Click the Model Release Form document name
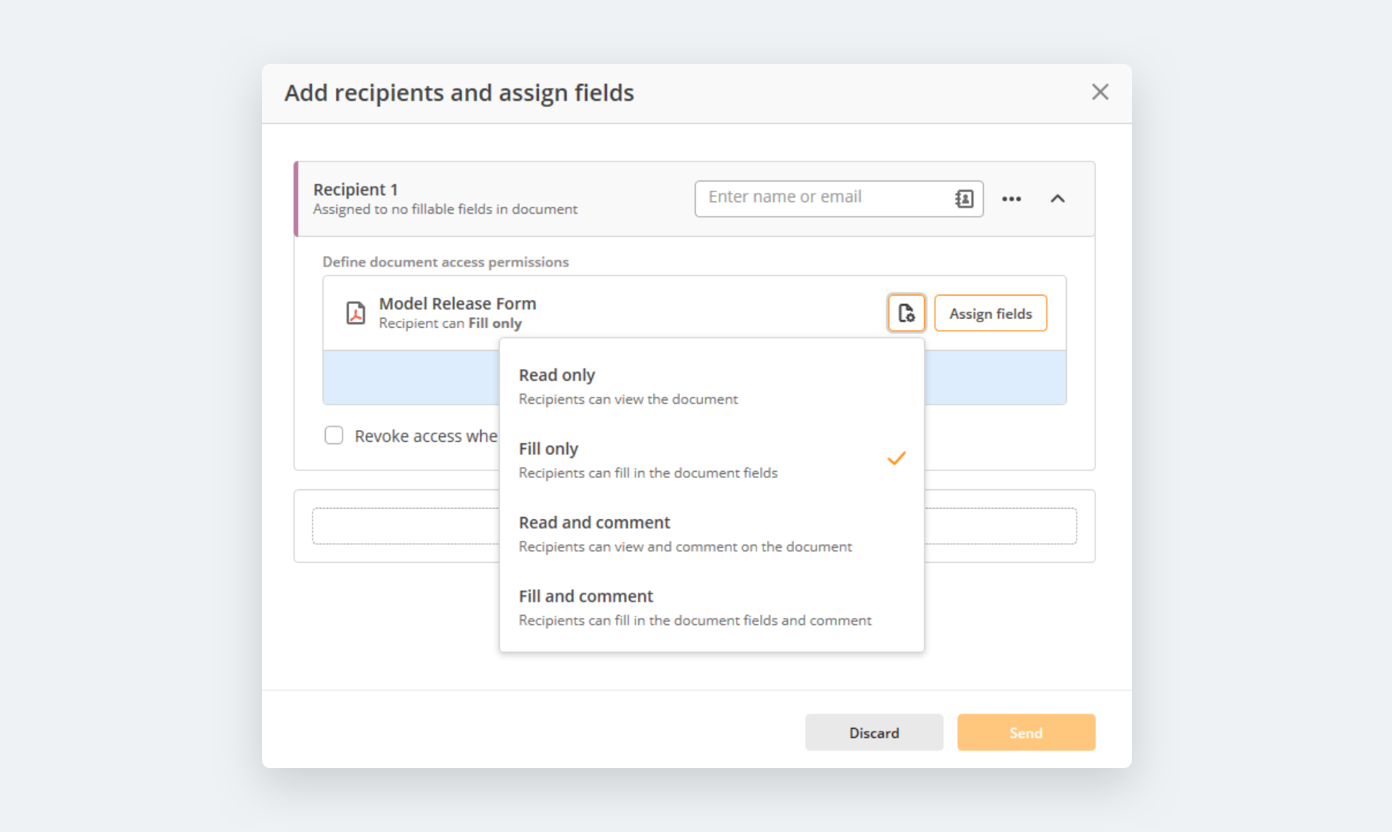The height and width of the screenshot is (832, 1392). [457, 304]
